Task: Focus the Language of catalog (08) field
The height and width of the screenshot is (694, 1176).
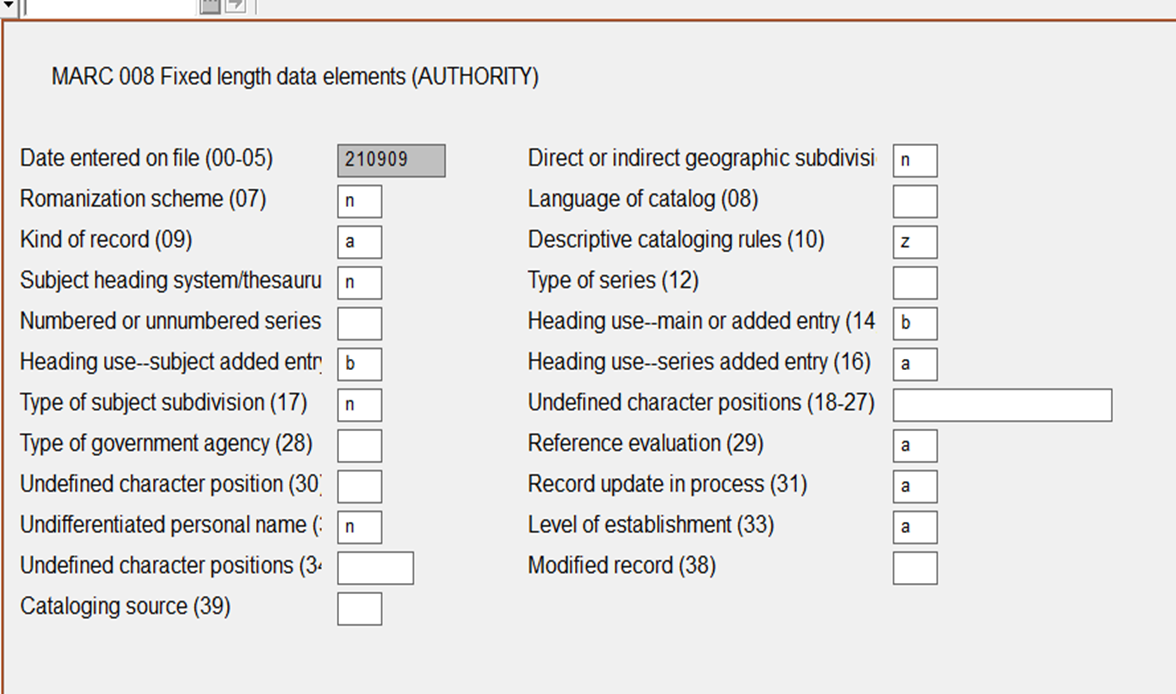Action: pos(915,201)
